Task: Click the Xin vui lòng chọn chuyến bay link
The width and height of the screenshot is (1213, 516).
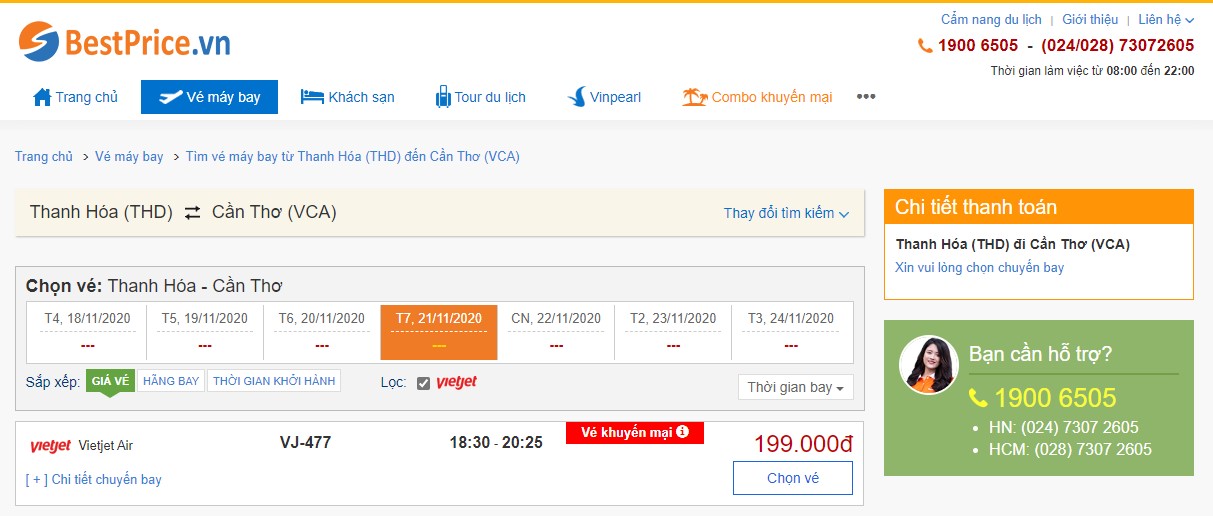Action: click(980, 267)
